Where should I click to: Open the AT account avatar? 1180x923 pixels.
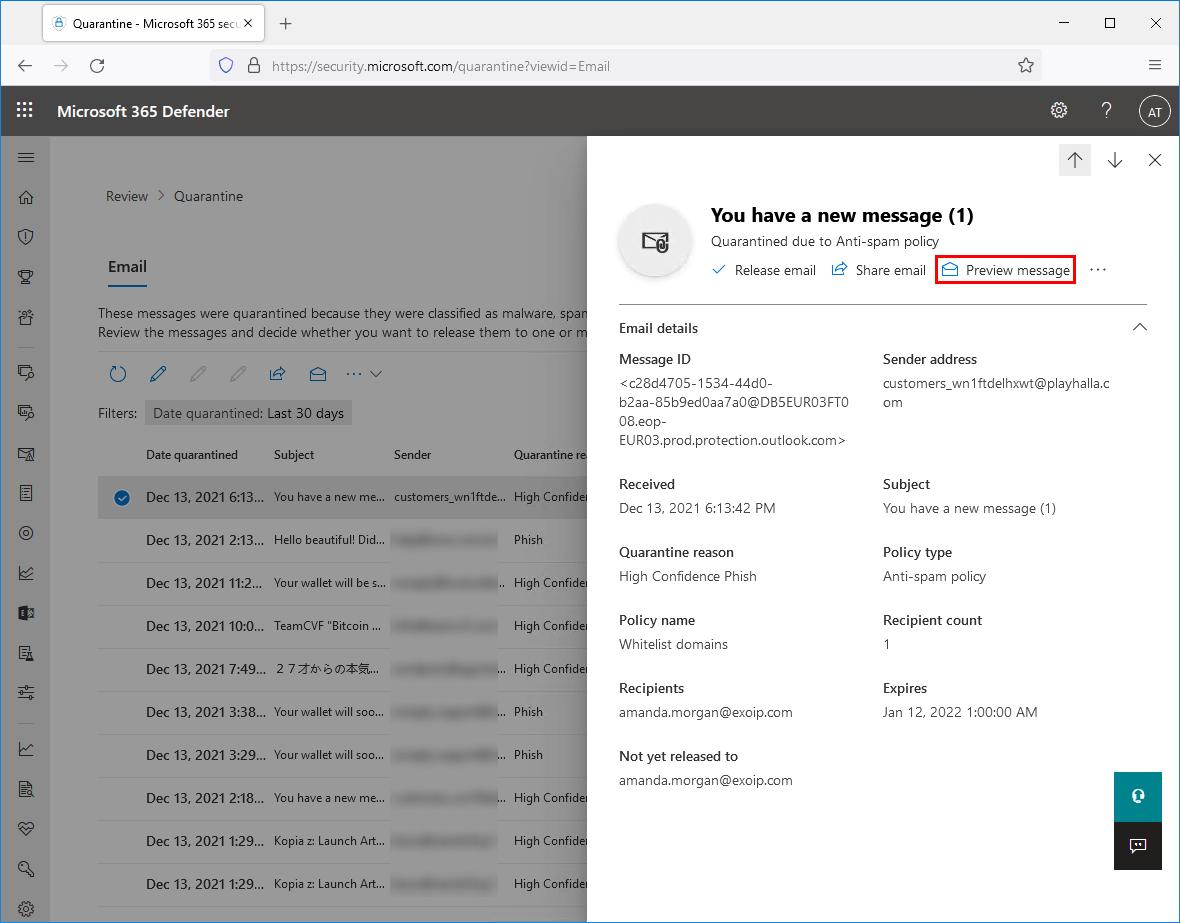point(1154,111)
